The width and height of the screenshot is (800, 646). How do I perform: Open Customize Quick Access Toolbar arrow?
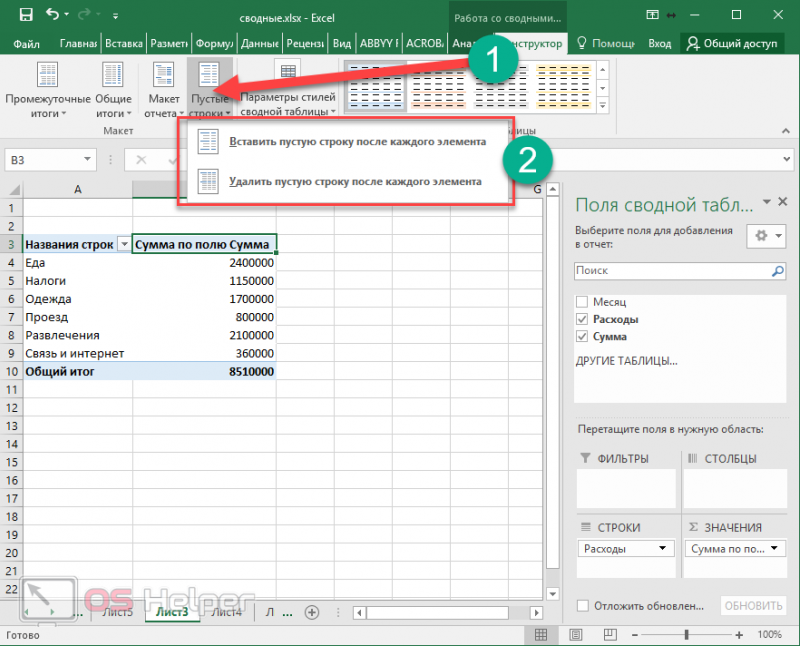point(116,16)
